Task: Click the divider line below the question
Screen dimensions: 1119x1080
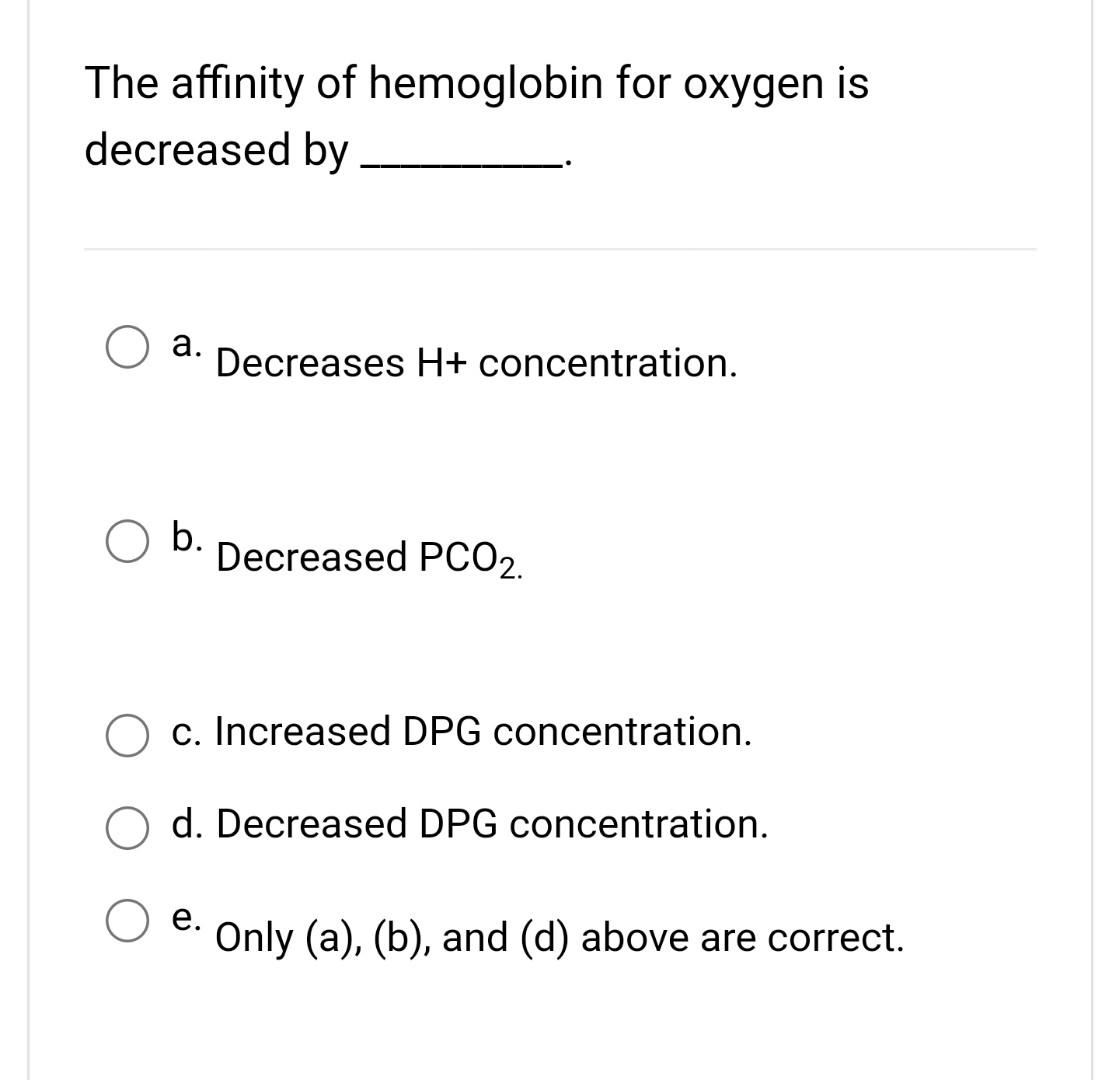Action: [x=559, y=247]
